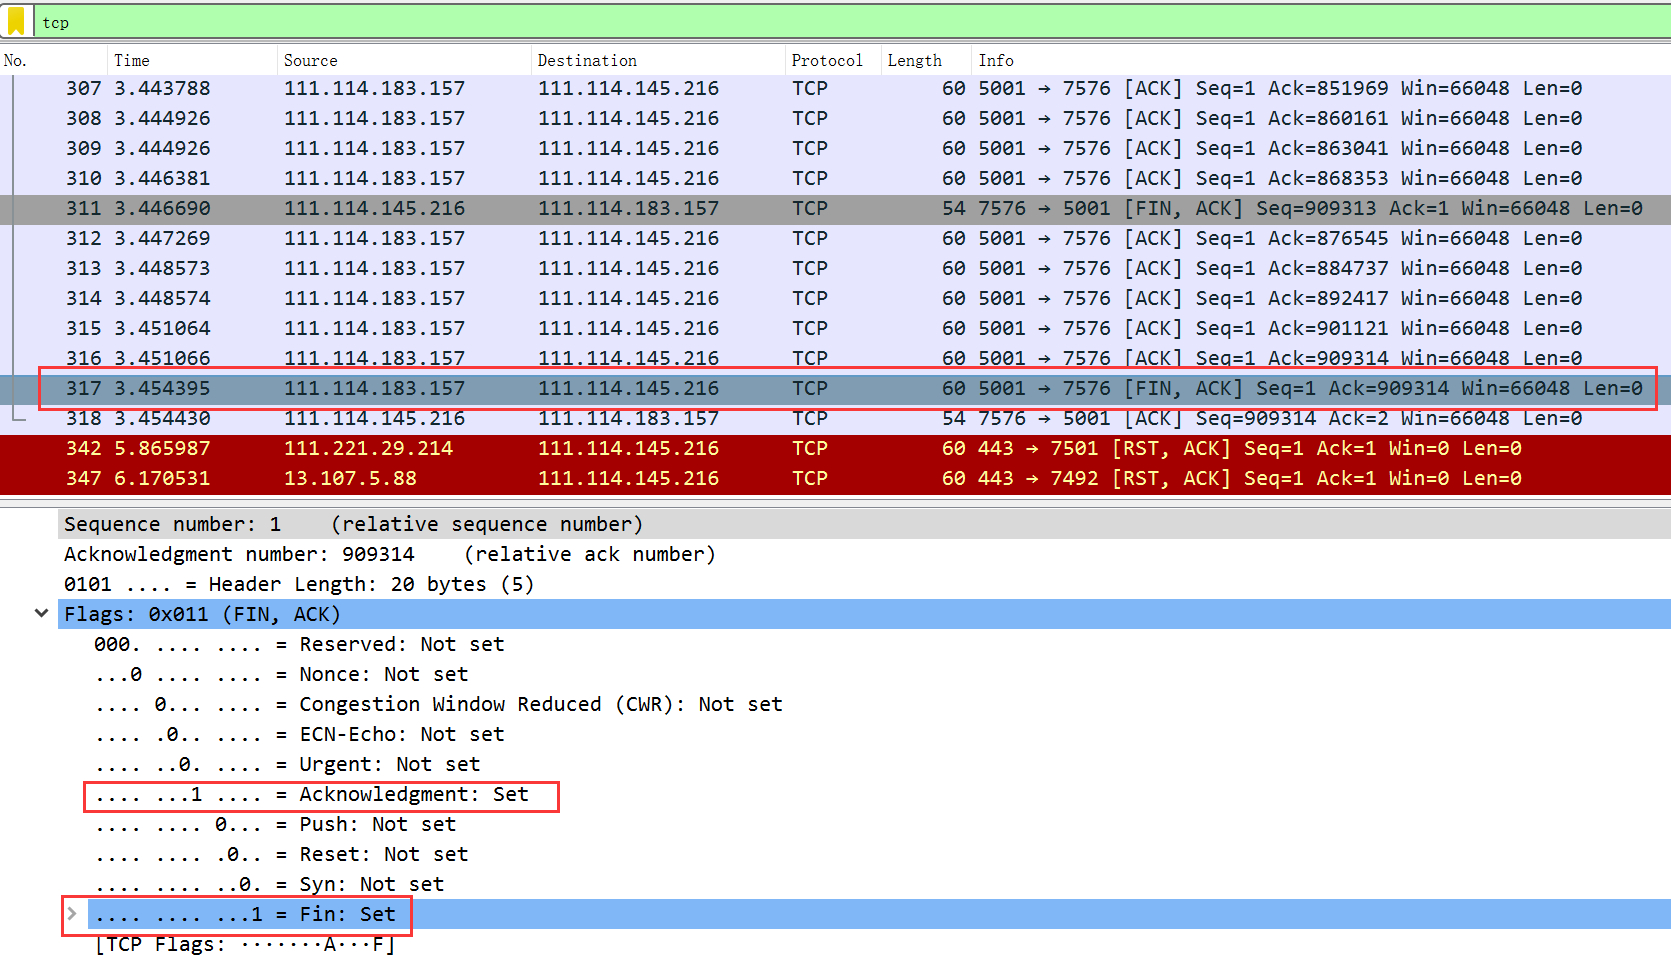1671x963 pixels.
Task: Select red RST packet 347 from 13.107.5.88
Action: (800, 479)
